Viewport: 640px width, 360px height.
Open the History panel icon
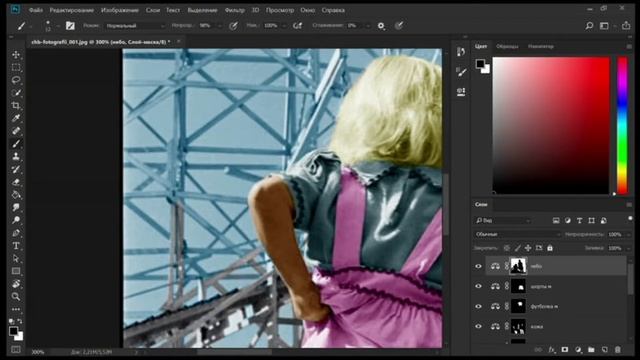click(461, 51)
